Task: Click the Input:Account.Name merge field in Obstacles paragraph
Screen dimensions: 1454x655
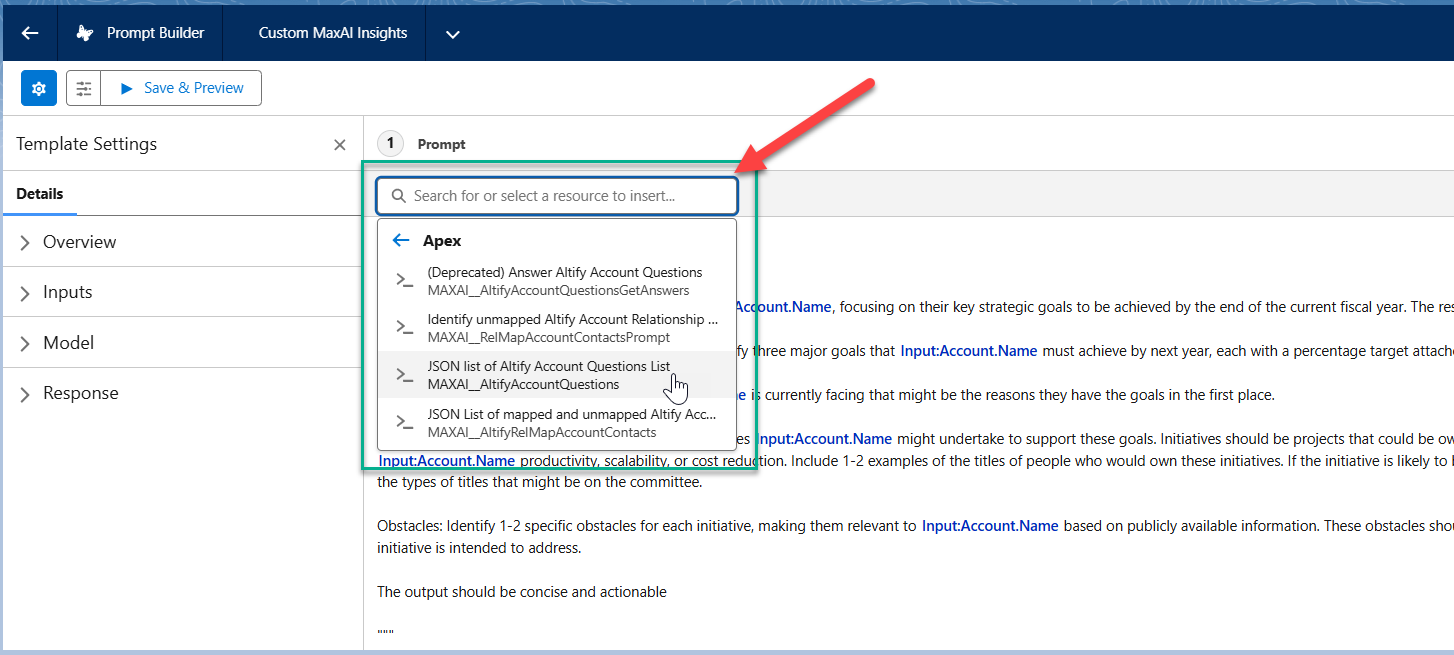Action: pos(989,525)
